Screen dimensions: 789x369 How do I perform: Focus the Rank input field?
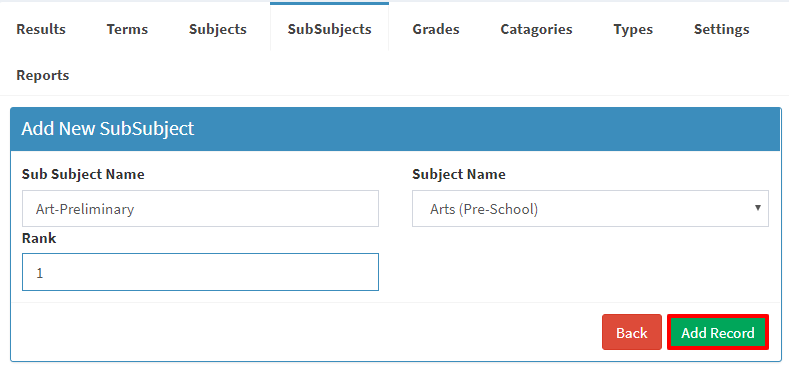pos(200,272)
